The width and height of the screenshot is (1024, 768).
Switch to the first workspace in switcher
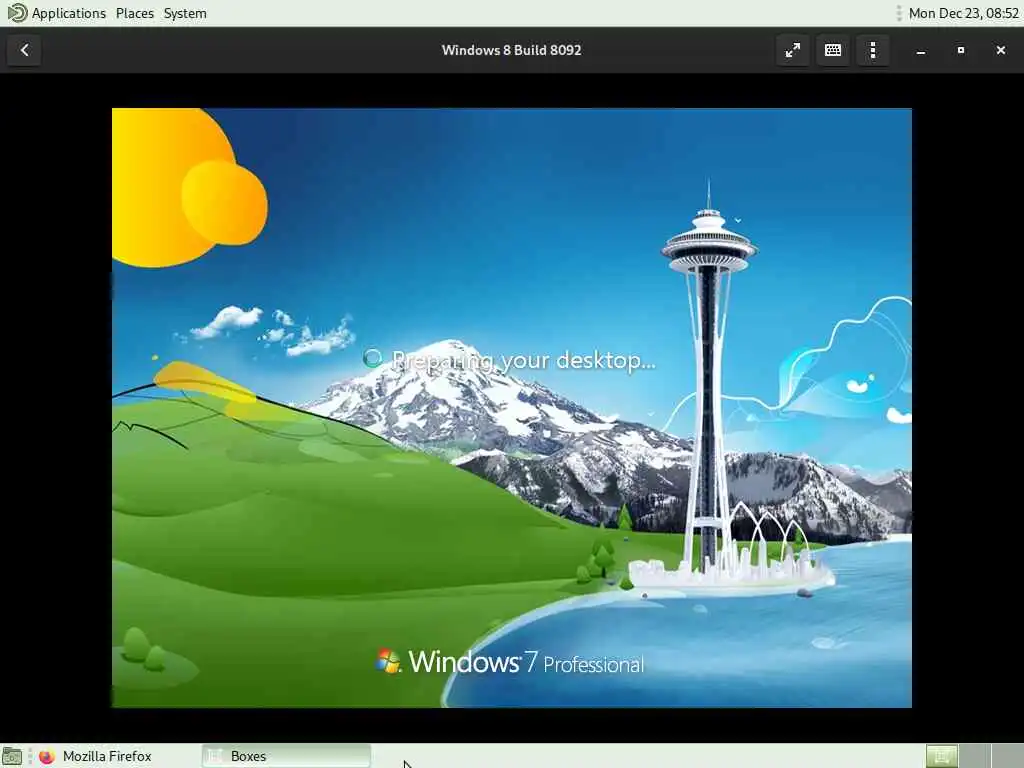(942, 756)
